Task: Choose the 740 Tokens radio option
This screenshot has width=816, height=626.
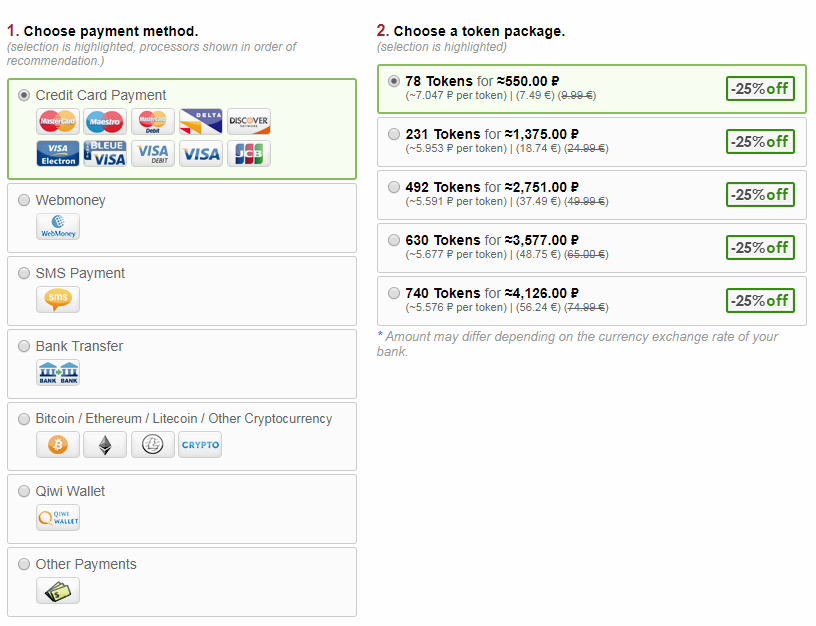Action: (x=394, y=293)
